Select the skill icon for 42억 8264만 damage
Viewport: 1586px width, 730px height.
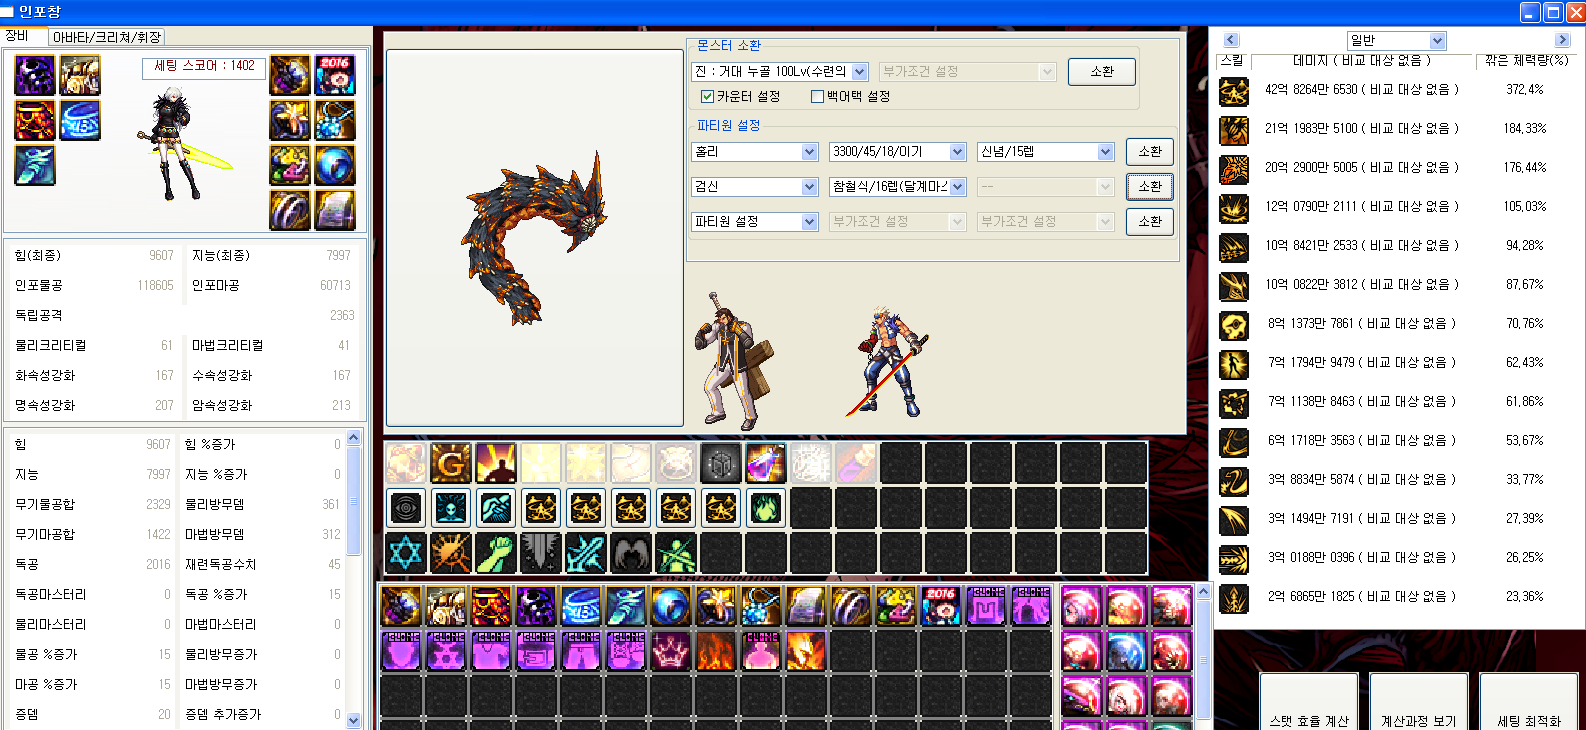1234,92
